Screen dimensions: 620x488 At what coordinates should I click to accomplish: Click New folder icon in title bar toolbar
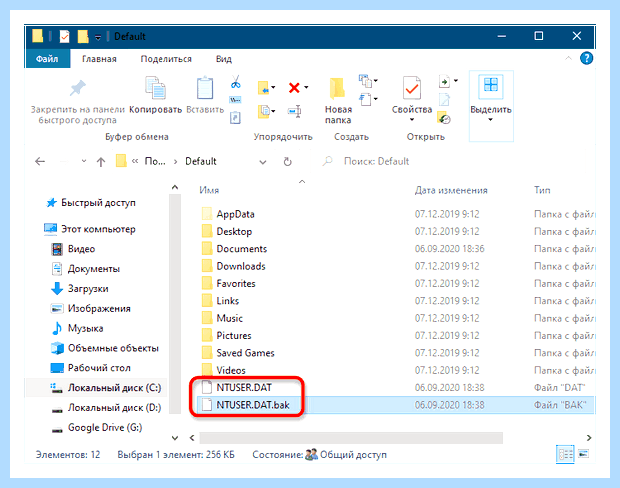tap(83, 36)
